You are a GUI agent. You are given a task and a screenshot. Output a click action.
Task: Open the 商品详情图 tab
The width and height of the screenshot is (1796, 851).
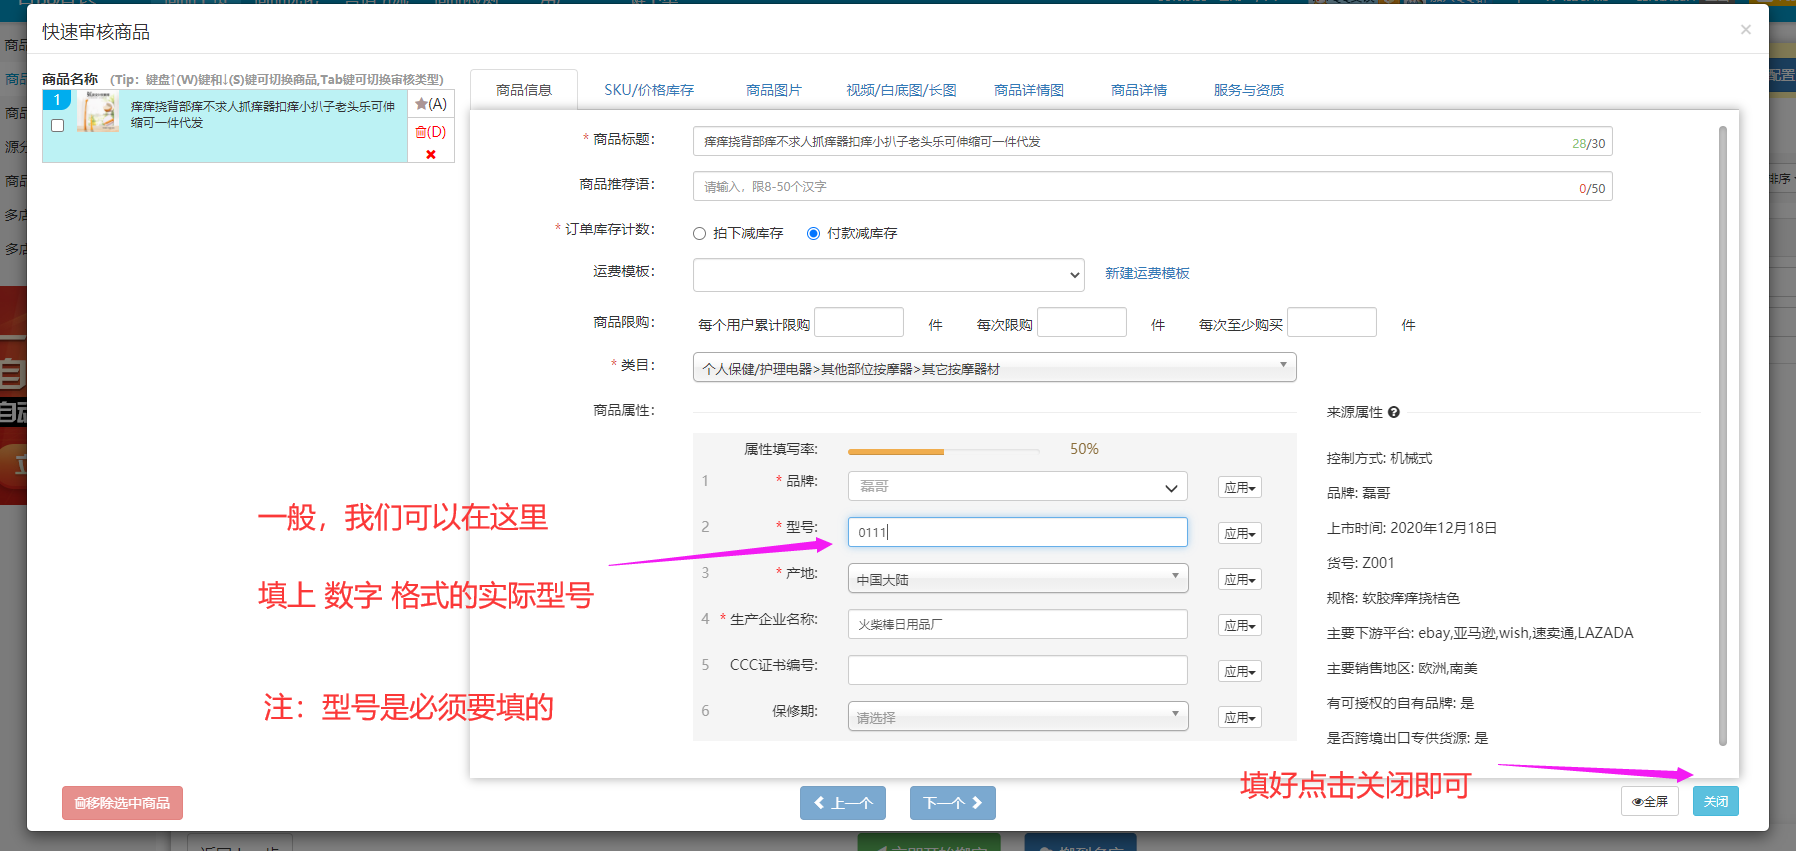[1028, 90]
